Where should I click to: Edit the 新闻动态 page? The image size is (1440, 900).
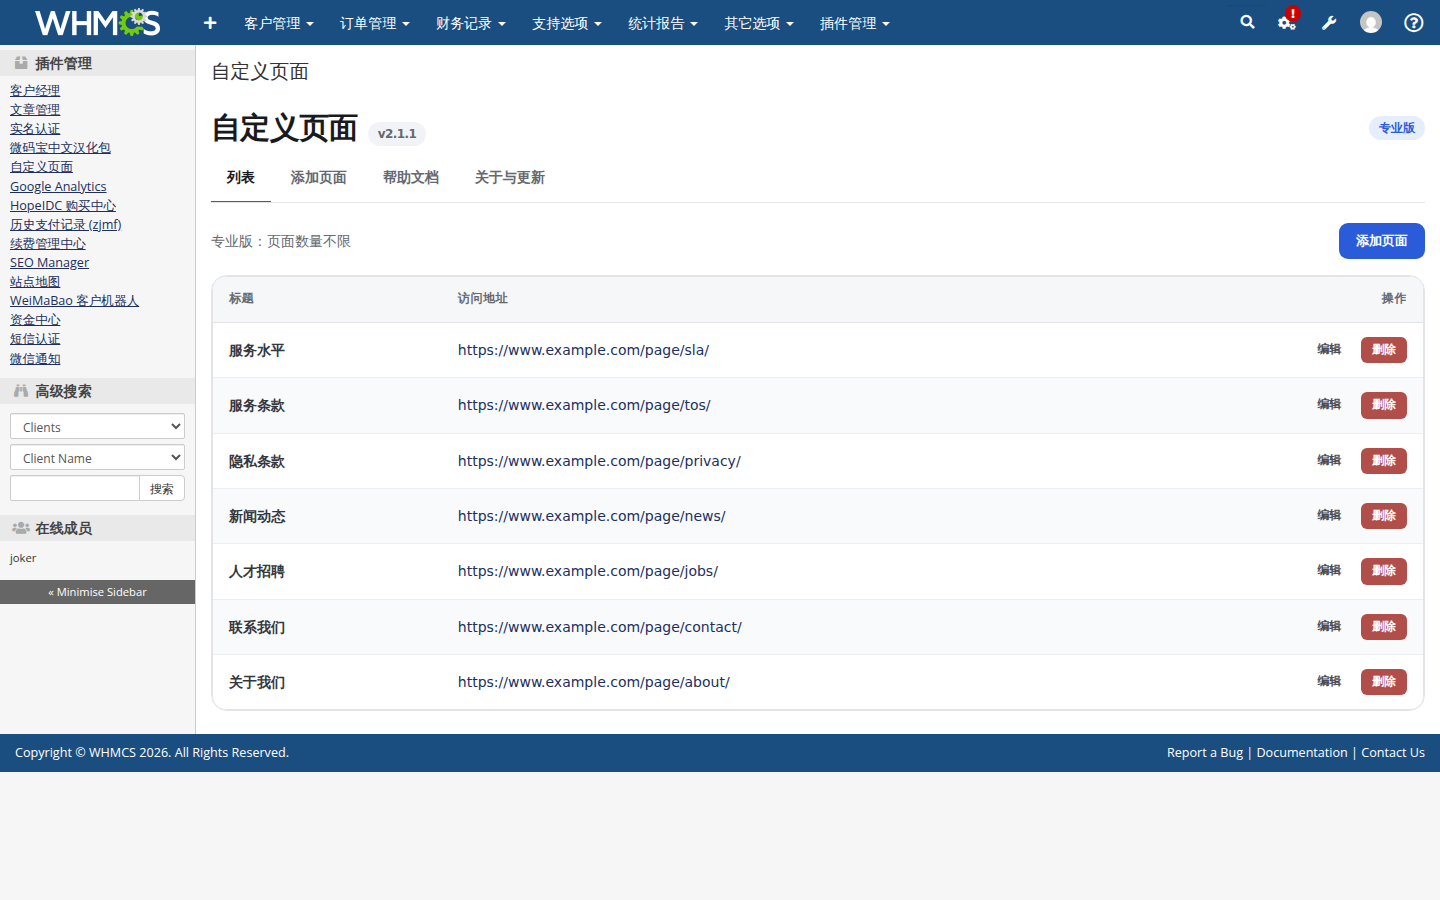click(x=1329, y=516)
